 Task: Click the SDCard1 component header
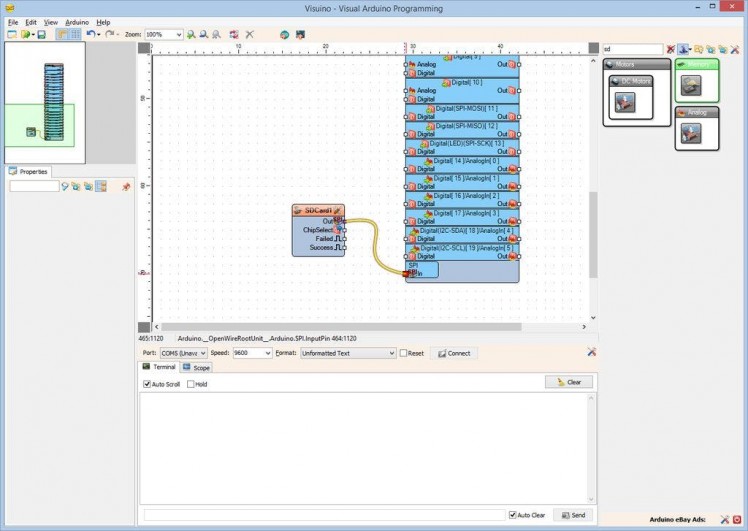(318, 210)
